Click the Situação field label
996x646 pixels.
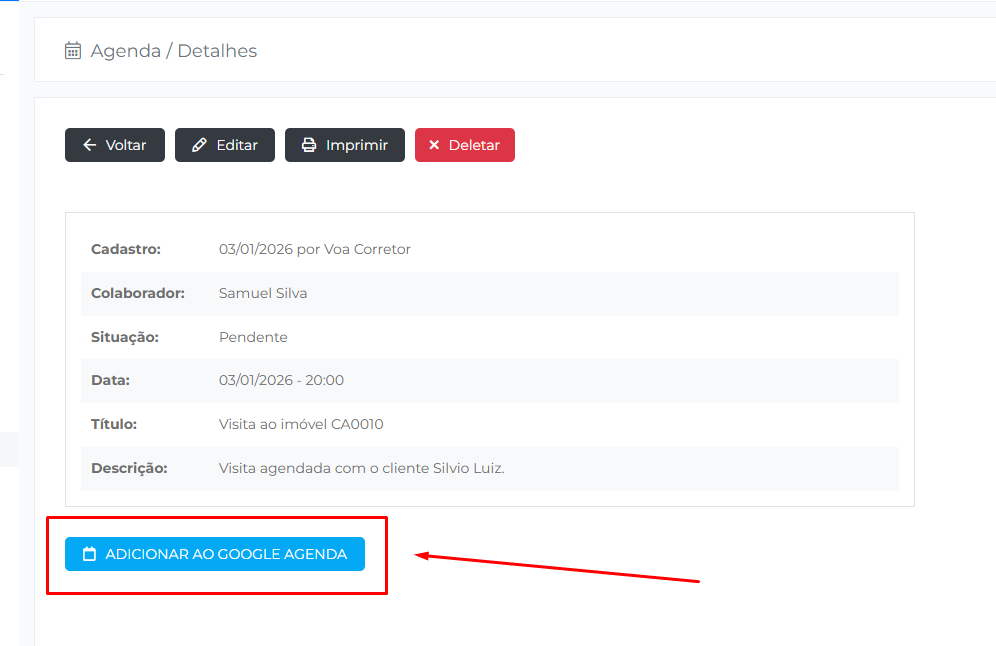coord(125,337)
